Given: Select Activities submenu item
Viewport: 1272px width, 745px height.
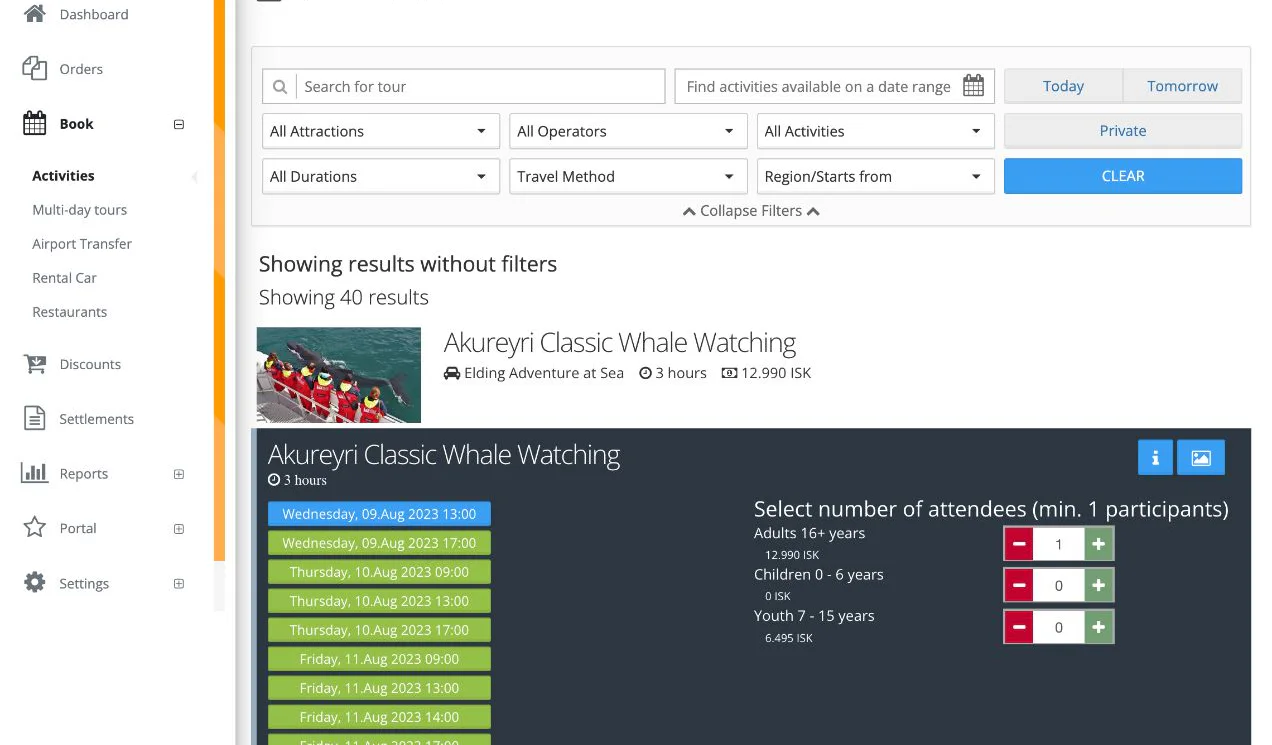Looking at the screenshot, I should [x=63, y=175].
